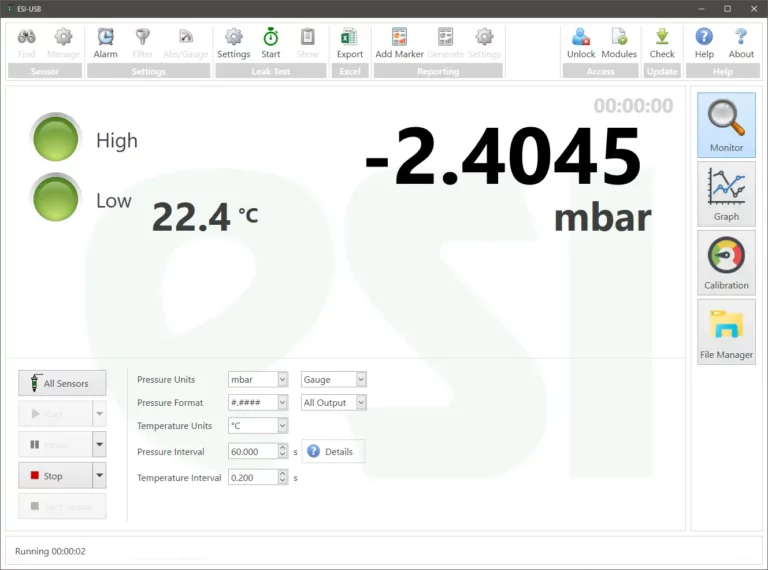Open the Gauge mode dropdown
The height and width of the screenshot is (570, 768).
pyautogui.click(x=334, y=380)
